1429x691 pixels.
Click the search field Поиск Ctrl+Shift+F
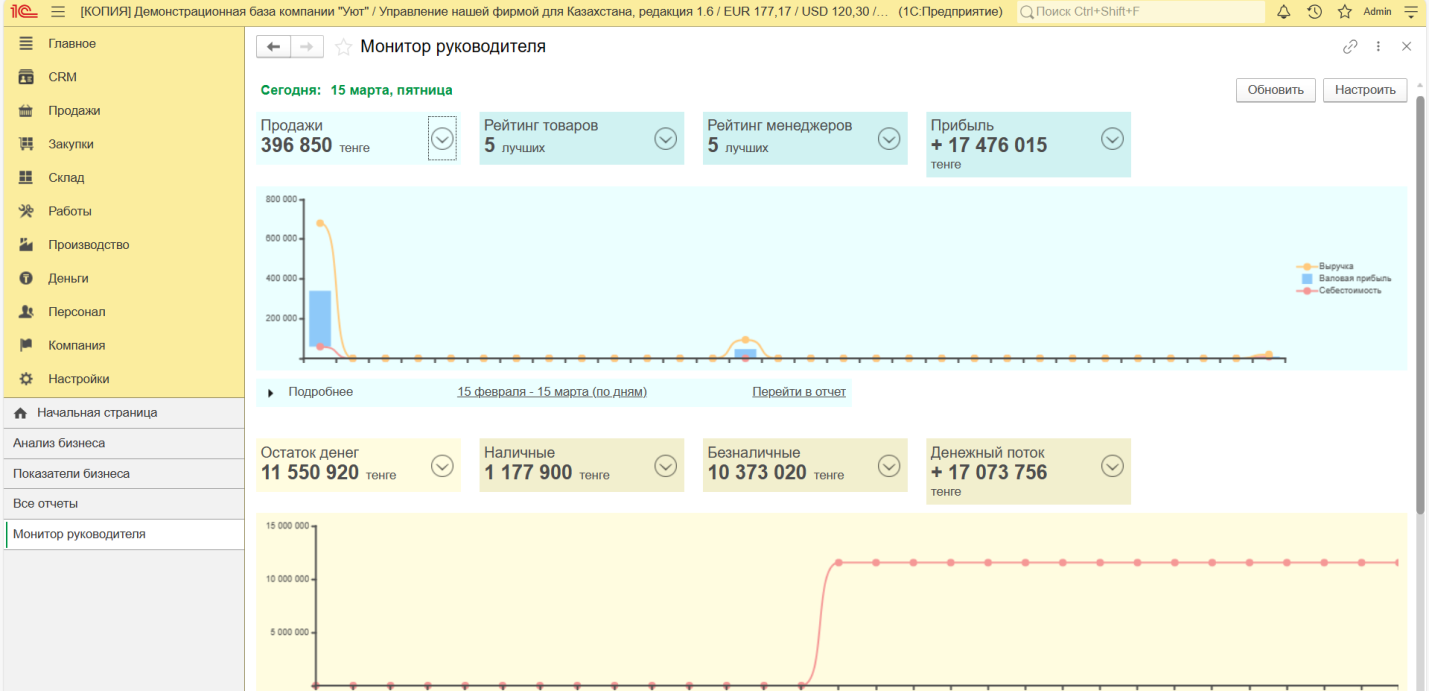[x=1140, y=12]
